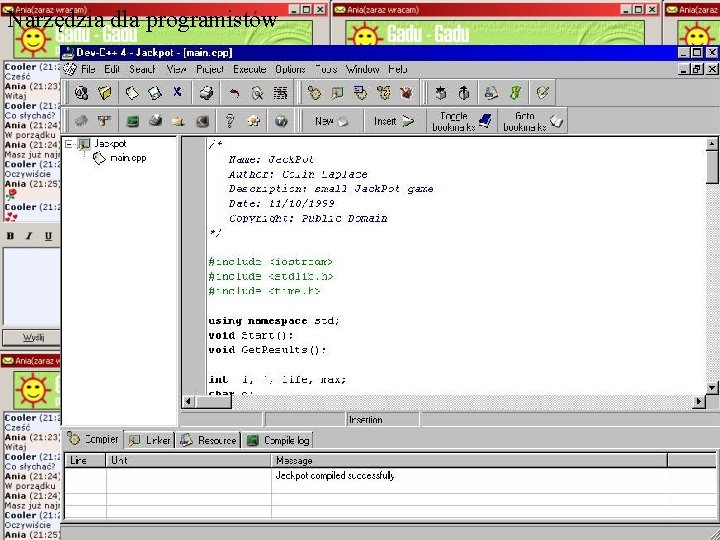Click the magnifier find icon

pyautogui.click(x=258, y=93)
